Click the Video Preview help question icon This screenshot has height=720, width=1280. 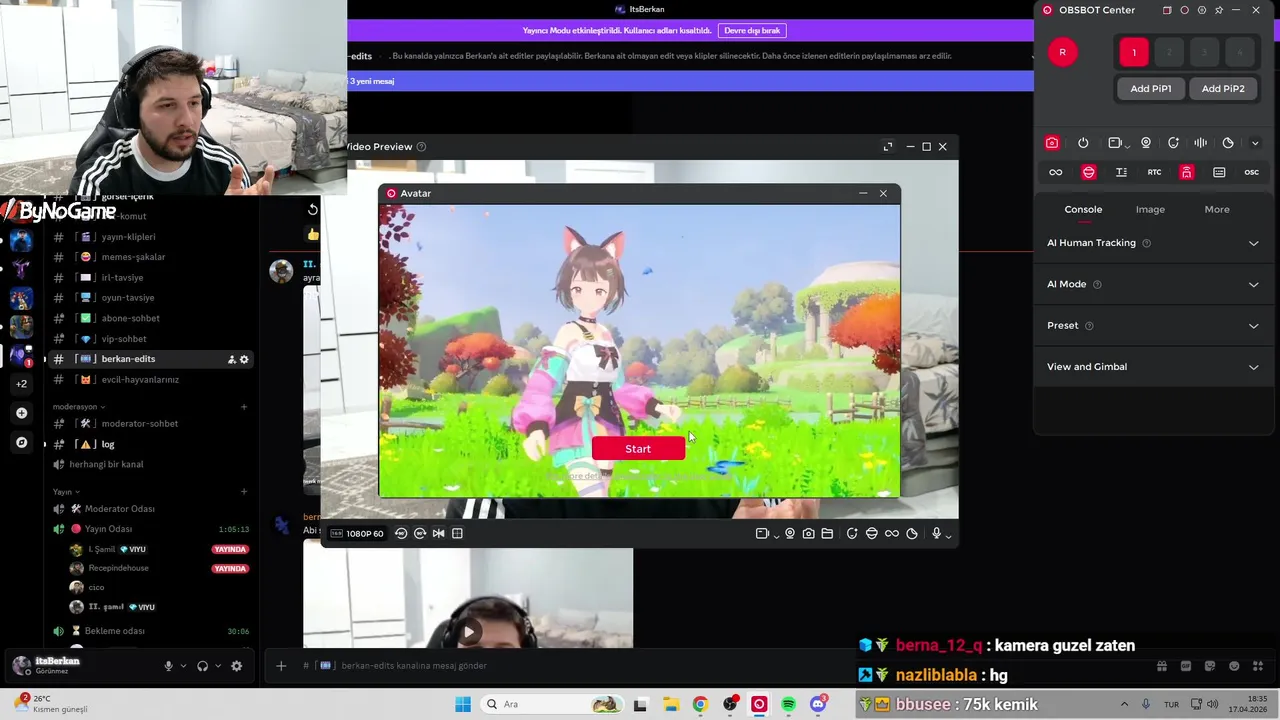click(x=421, y=147)
